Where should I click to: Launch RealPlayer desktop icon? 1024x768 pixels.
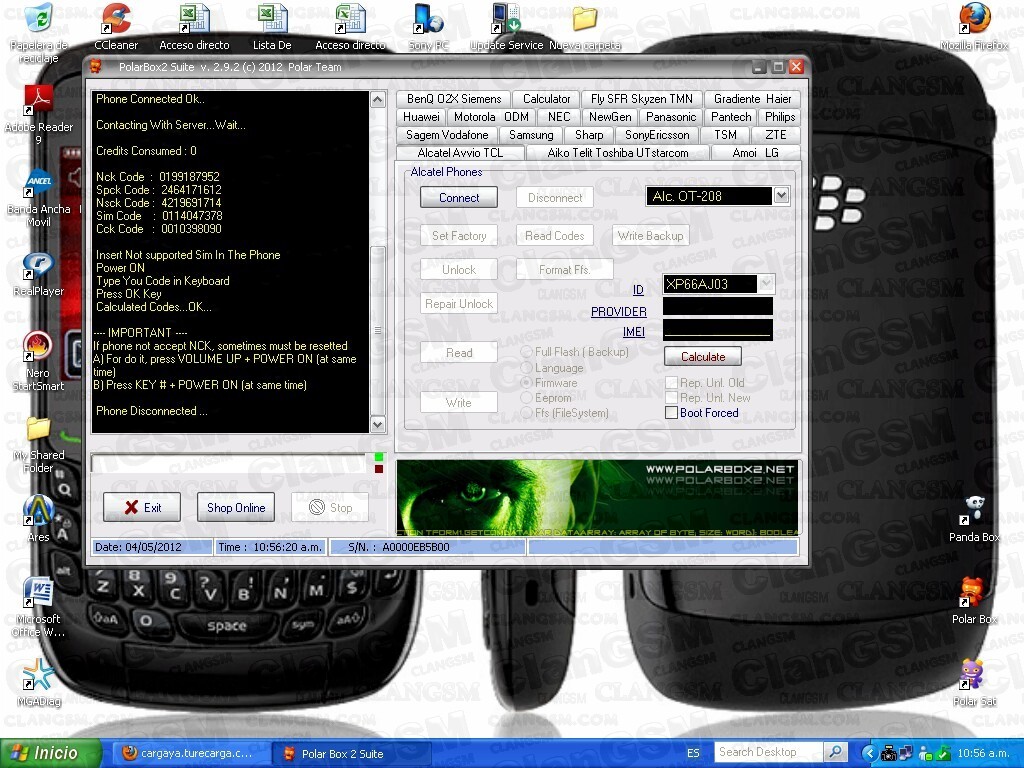(x=39, y=274)
